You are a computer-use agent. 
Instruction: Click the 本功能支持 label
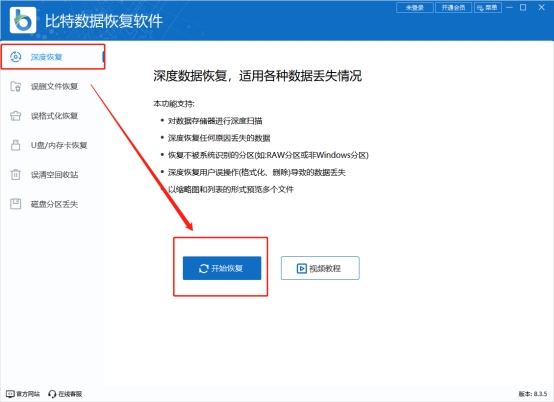(x=174, y=104)
